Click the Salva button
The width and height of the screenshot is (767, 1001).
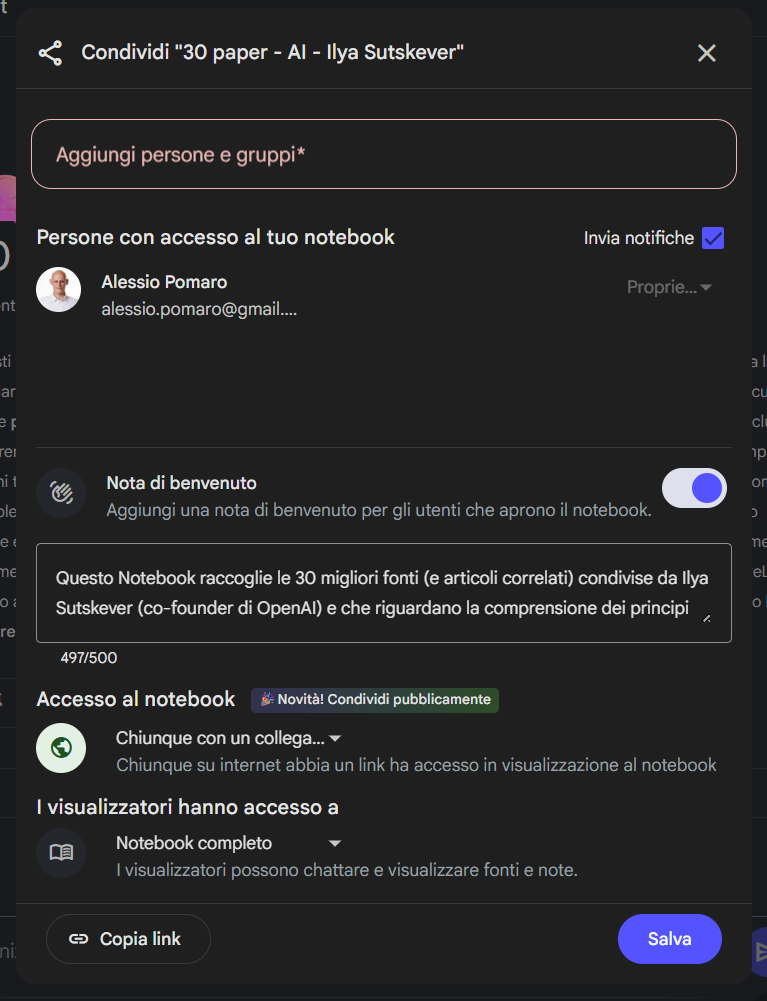670,938
